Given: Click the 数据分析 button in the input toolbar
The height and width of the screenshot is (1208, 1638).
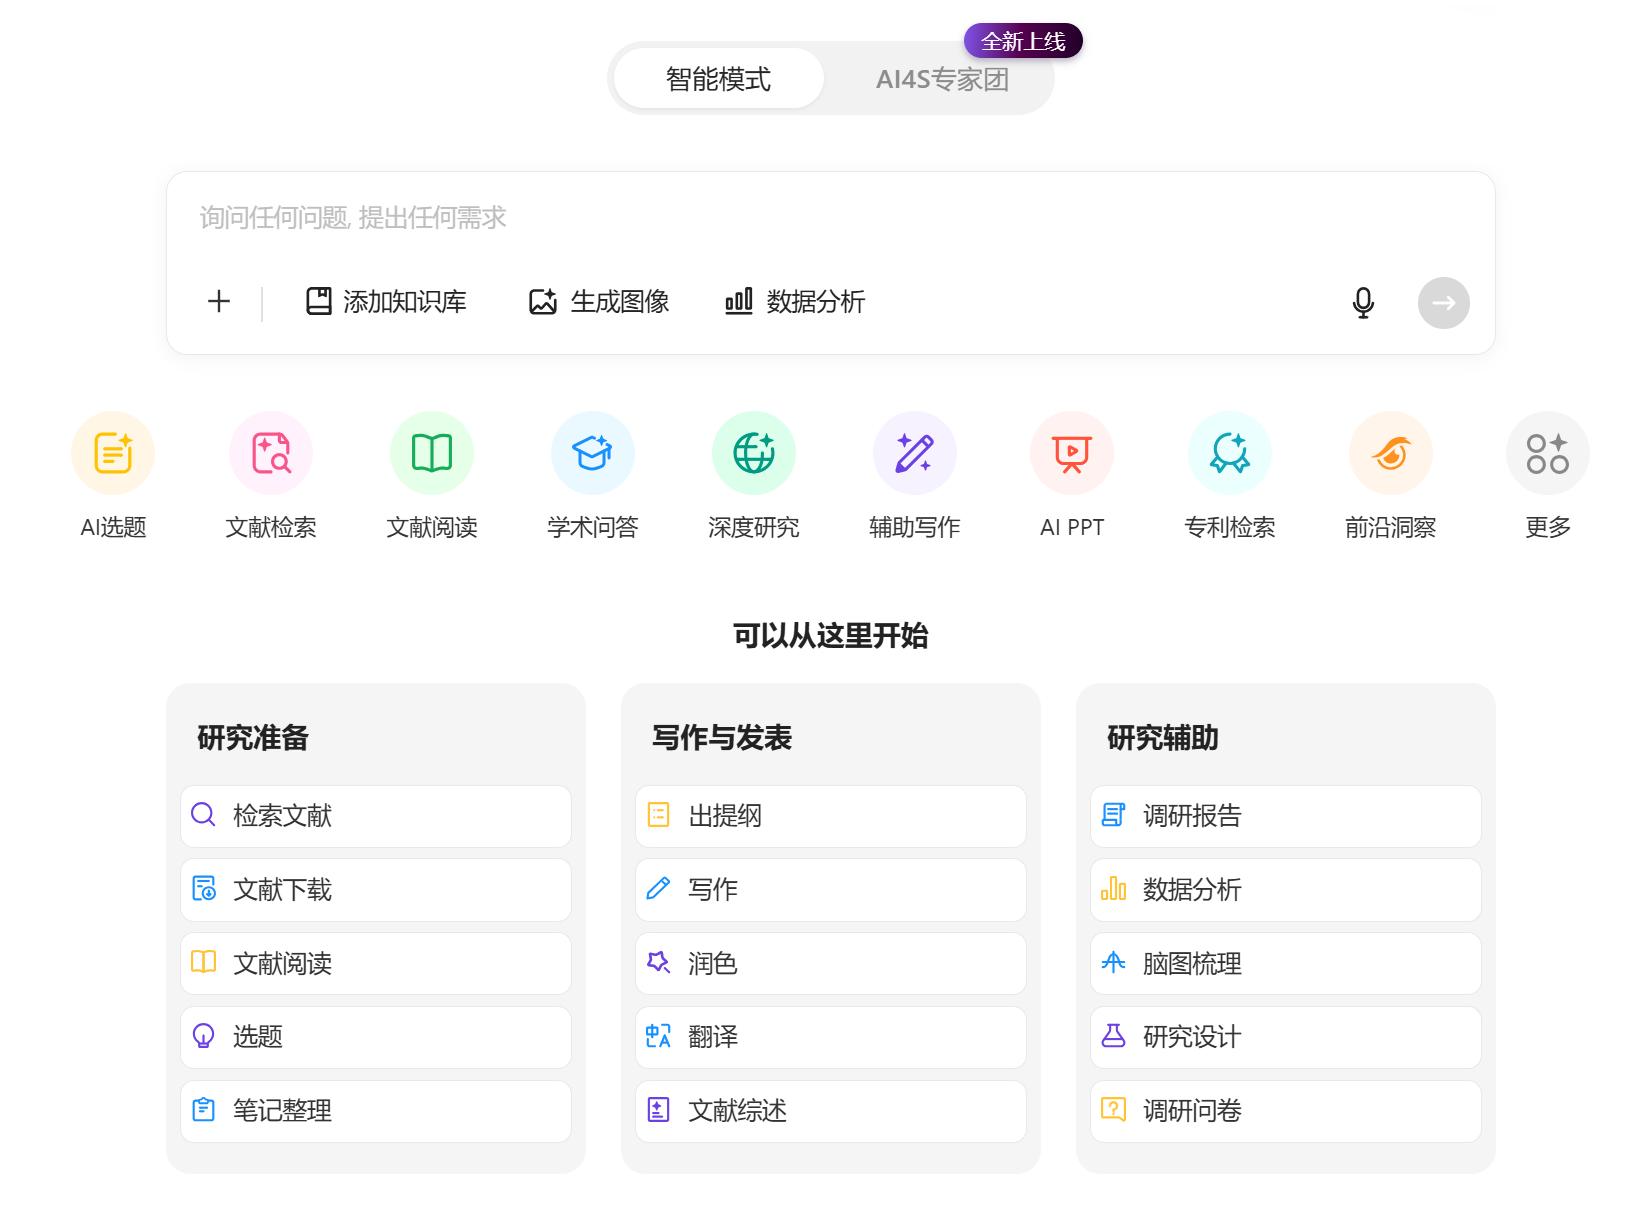Looking at the screenshot, I should coord(795,301).
